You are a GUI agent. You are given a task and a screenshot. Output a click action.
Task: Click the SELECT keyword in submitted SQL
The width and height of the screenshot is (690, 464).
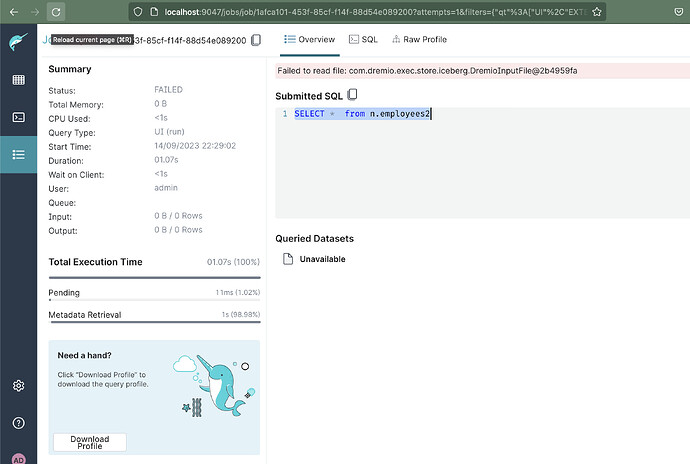(x=309, y=114)
